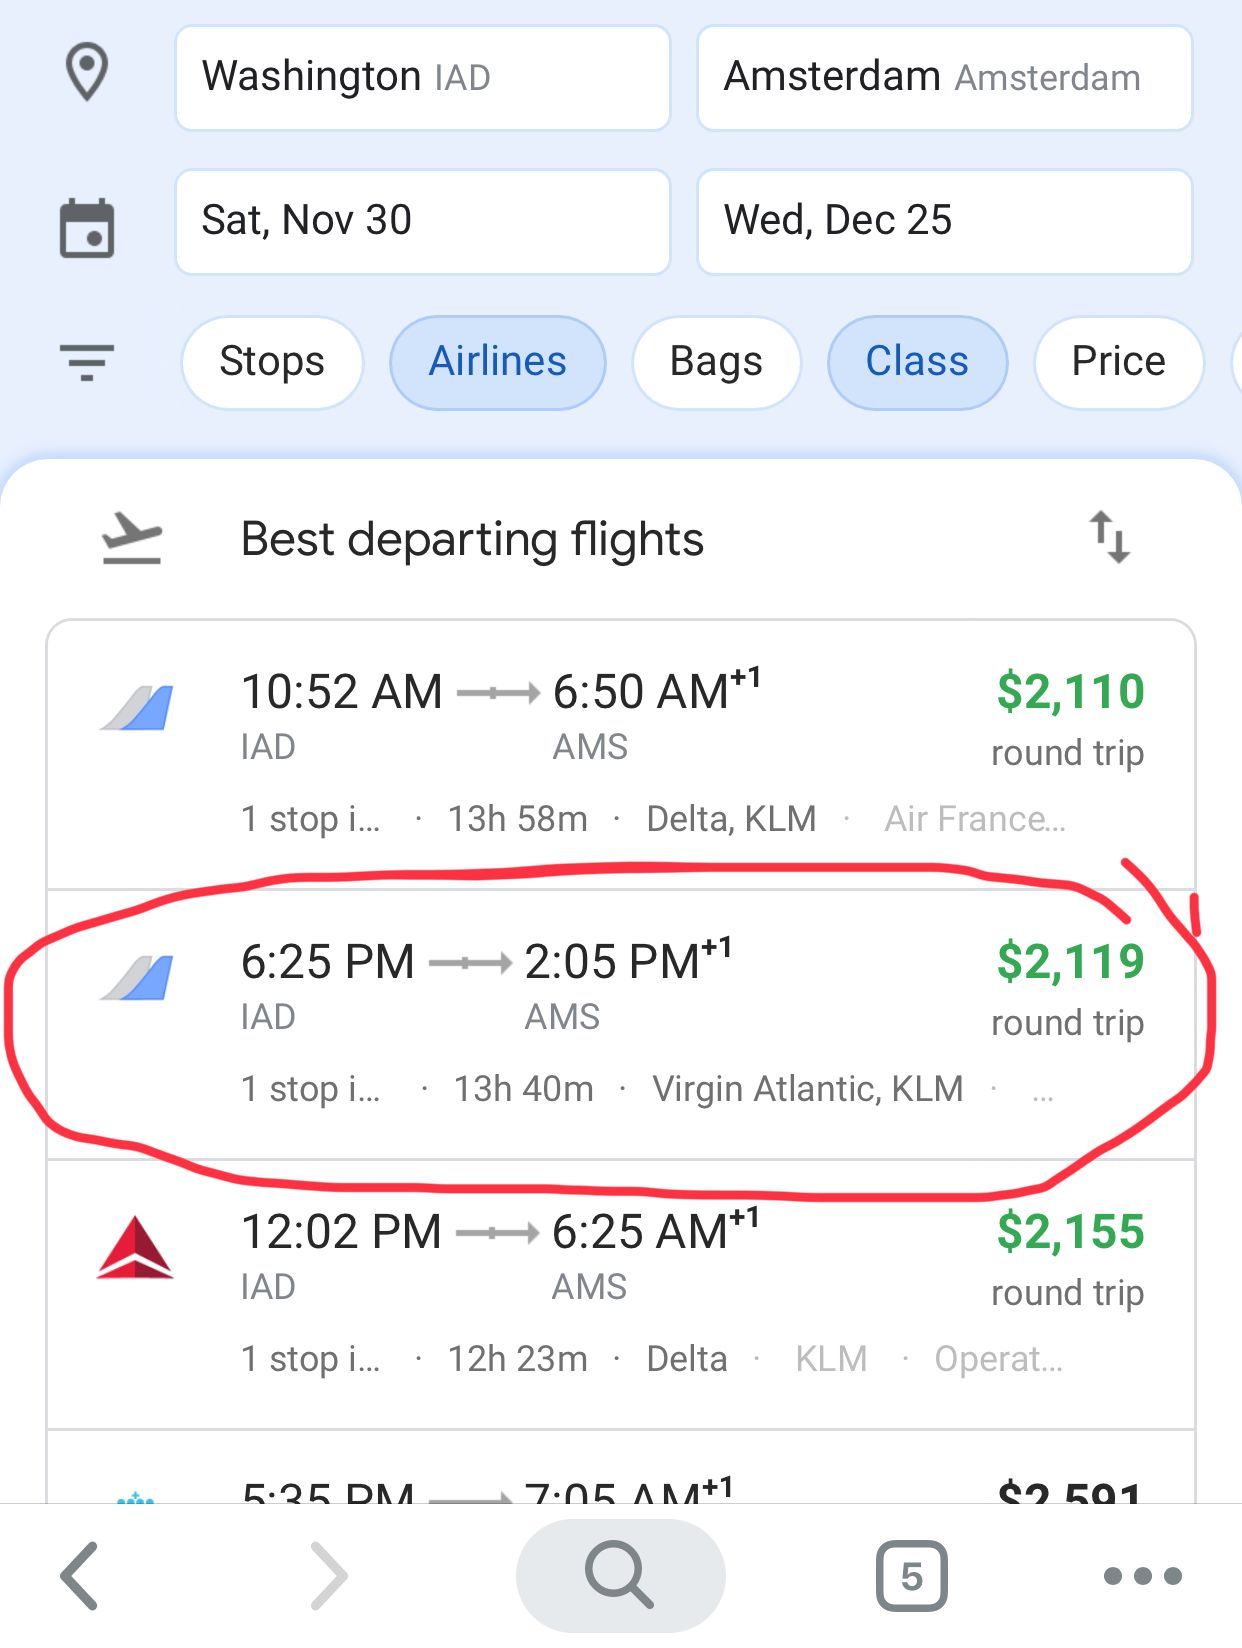This screenshot has width=1242, height=1648.
Task: Open the tab switcher showing 5
Action: point(911,1577)
